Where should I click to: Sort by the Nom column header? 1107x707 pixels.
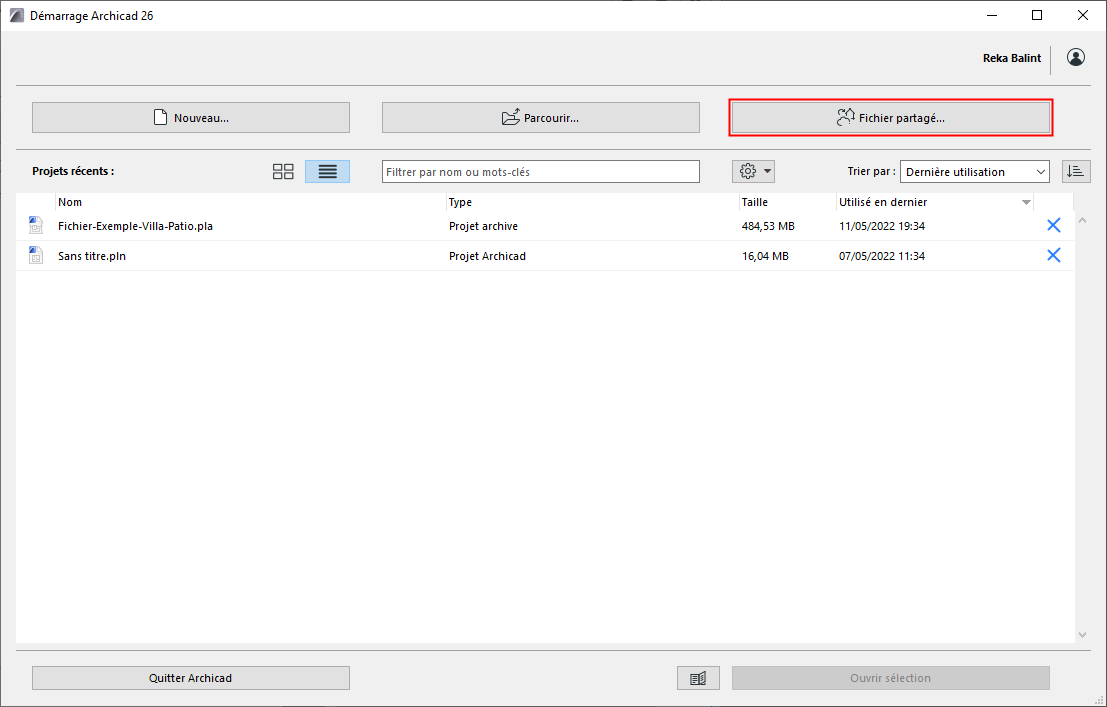click(x=251, y=202)
